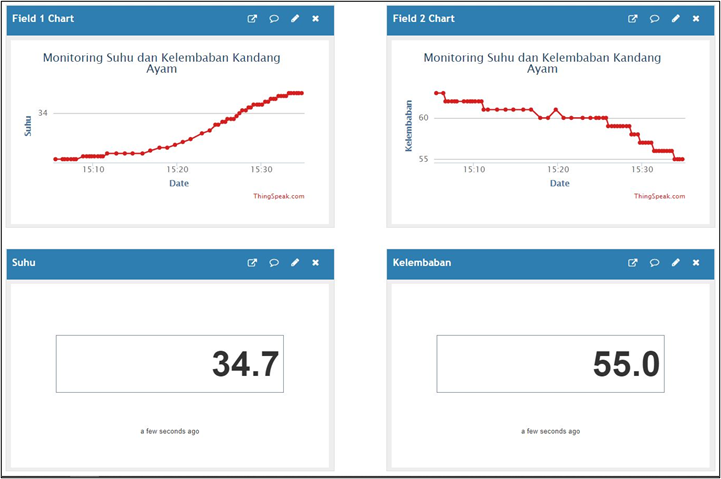Click comment icon on Field 2 Chart
Image resolution: width=721 pixels, height=479 pixels.
(655, 19)
